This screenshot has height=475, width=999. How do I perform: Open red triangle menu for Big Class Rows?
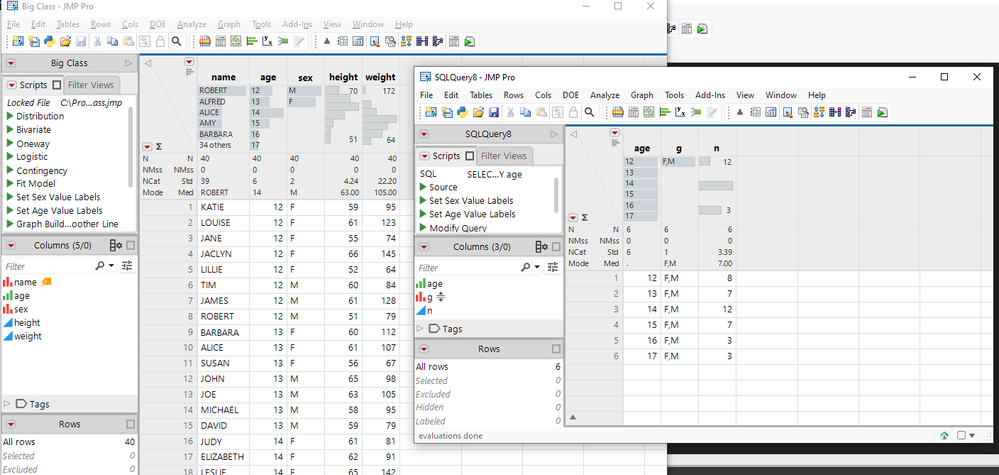tap(11, 423)
